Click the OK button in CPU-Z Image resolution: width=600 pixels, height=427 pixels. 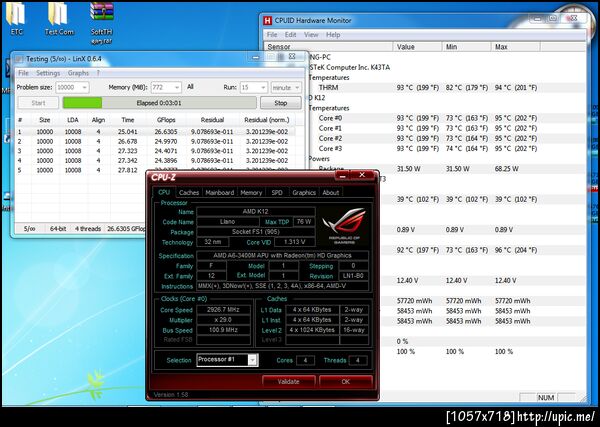point(346,381)
